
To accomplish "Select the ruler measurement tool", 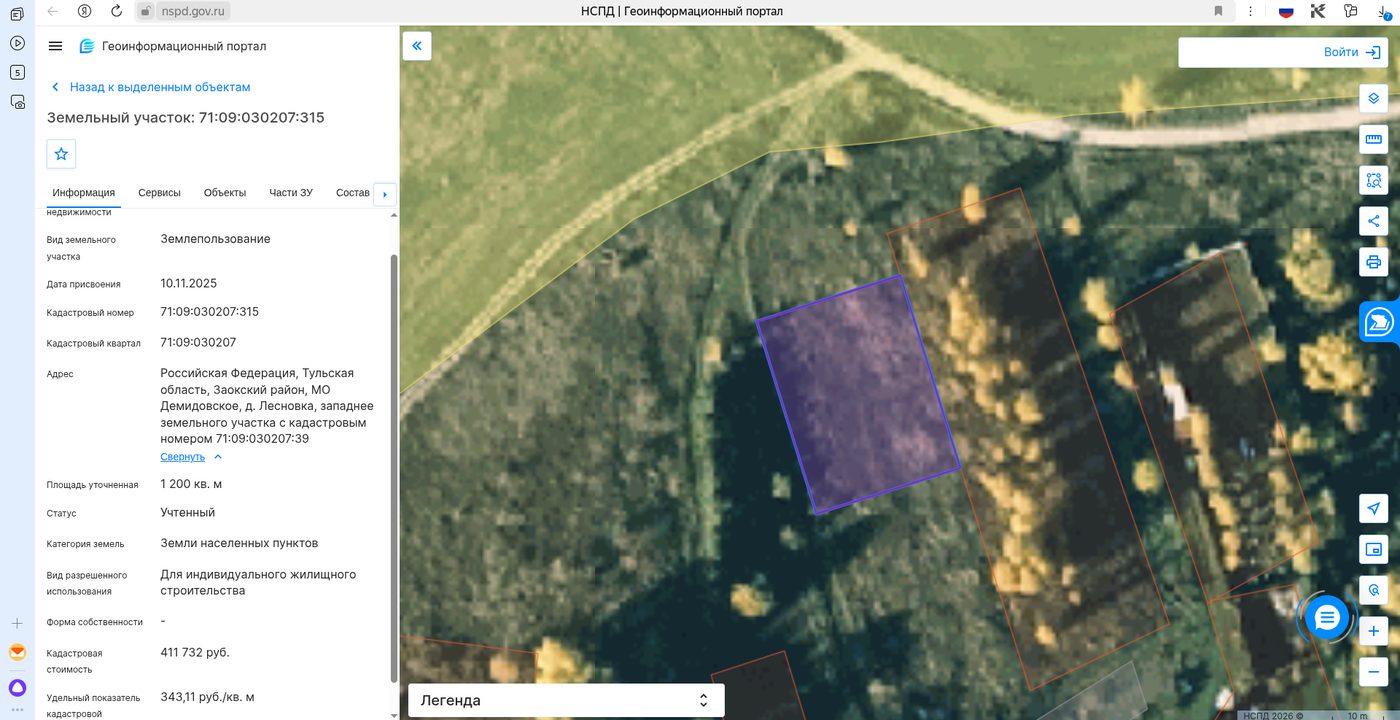I will (1374, 139).
